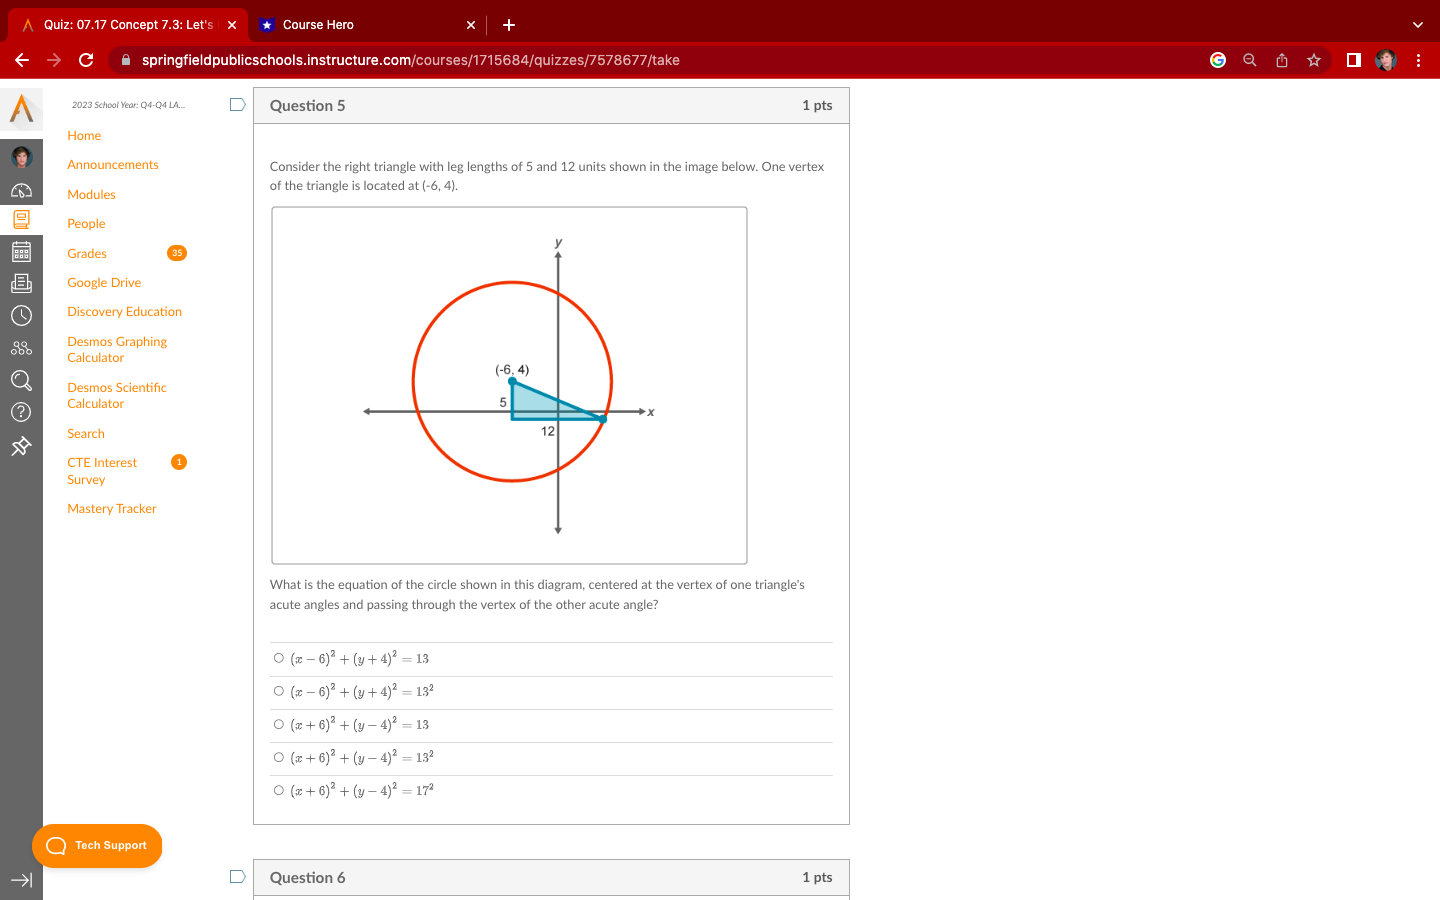The height and width of the screenshot is (900, 1440).
Task: Select answer (x−6)²+(y+4)²=13
Action: click(x=279, y=658)
